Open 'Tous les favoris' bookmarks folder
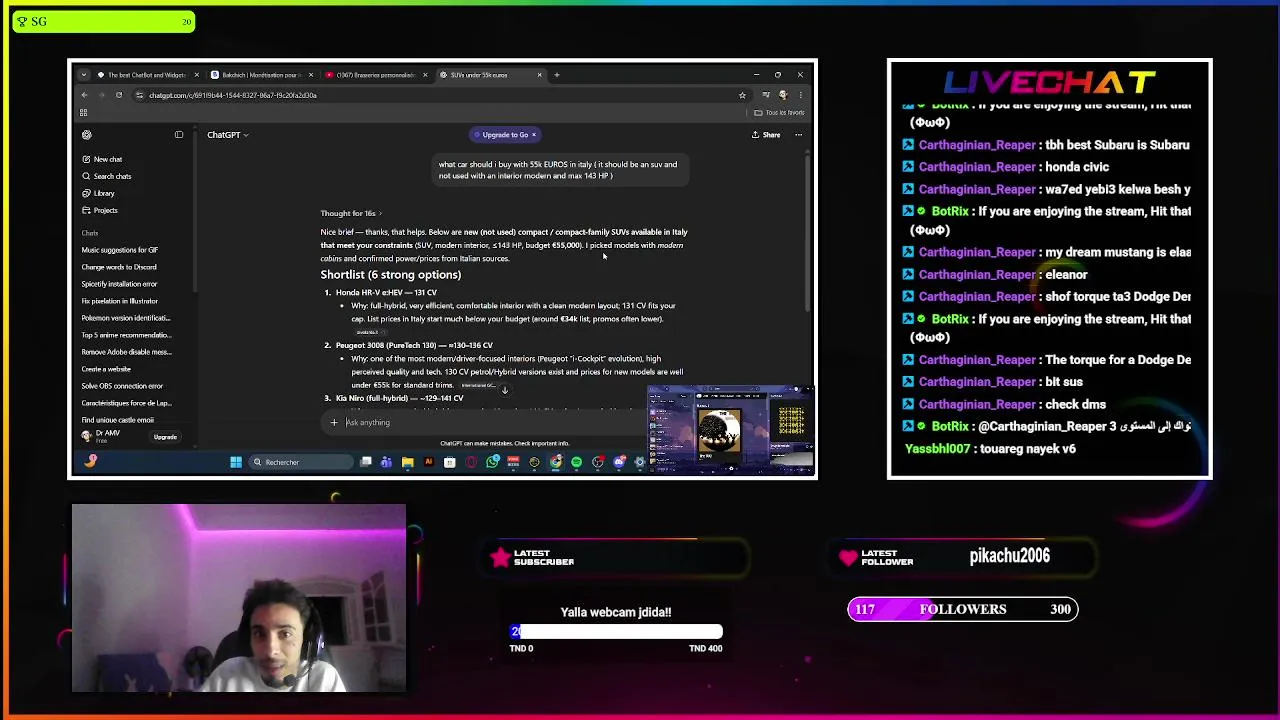This screenshot has height=720, width=1280. 780,113
